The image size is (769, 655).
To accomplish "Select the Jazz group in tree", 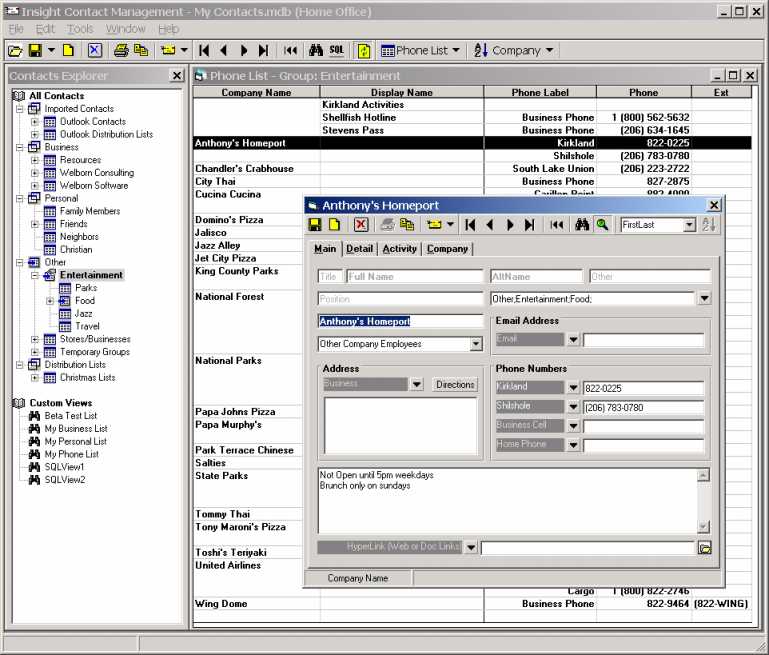I will [83, 313].
